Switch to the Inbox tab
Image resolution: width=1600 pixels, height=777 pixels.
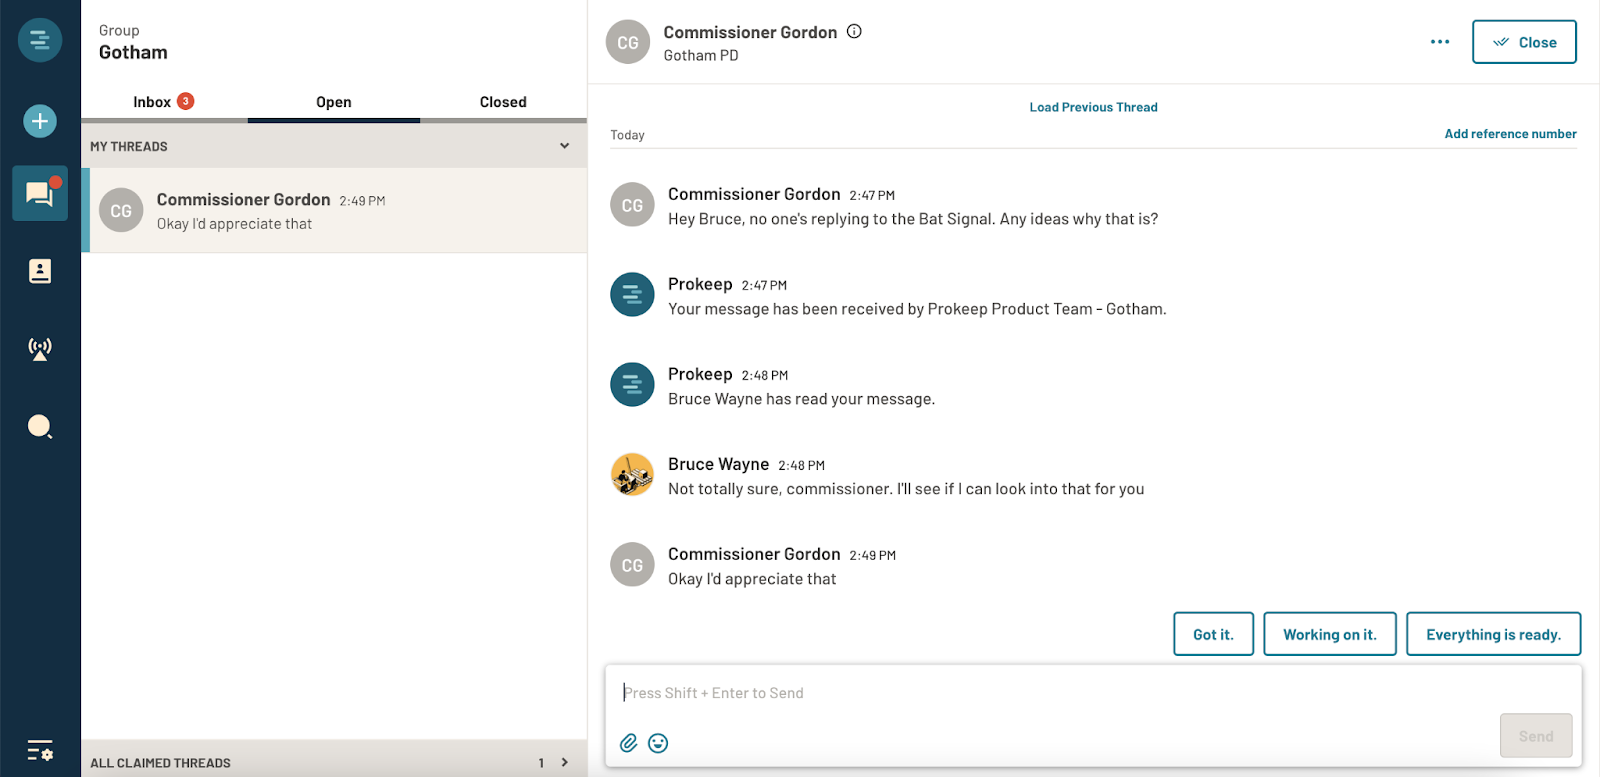pos(163,102)
